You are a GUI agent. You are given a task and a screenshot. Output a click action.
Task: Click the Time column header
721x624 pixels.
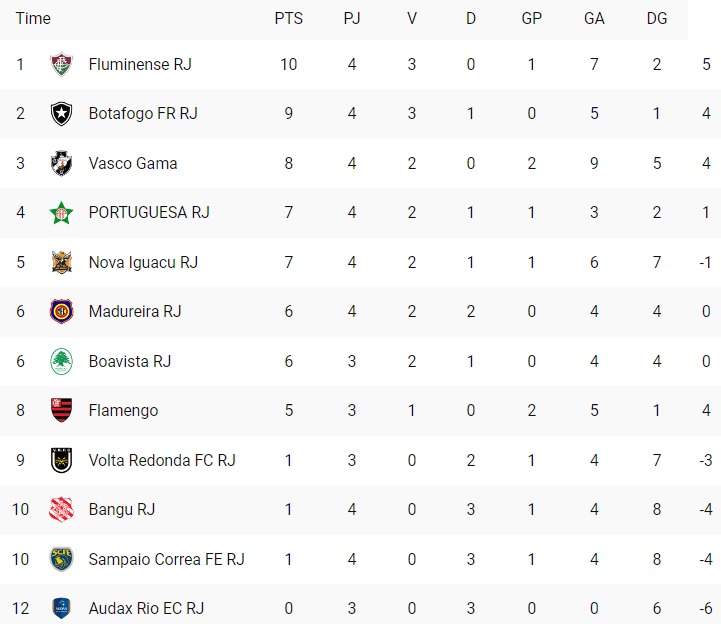tap(33, 18)
